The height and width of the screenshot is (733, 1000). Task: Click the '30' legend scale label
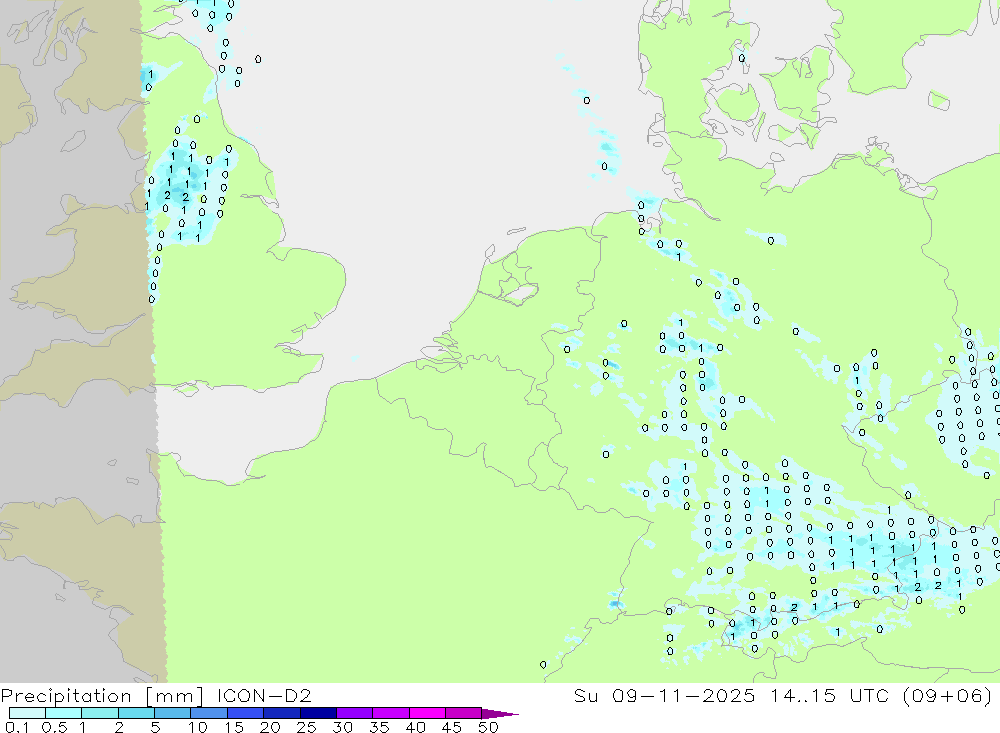pos(342,727)
